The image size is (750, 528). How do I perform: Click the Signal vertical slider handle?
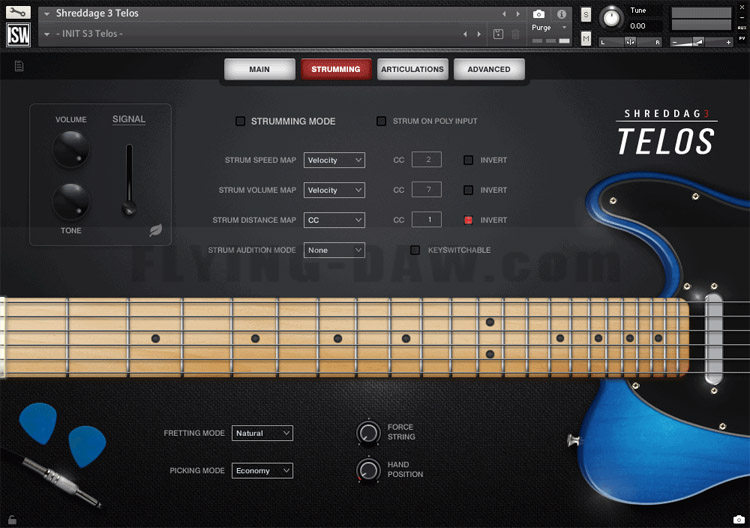(129, 209)
